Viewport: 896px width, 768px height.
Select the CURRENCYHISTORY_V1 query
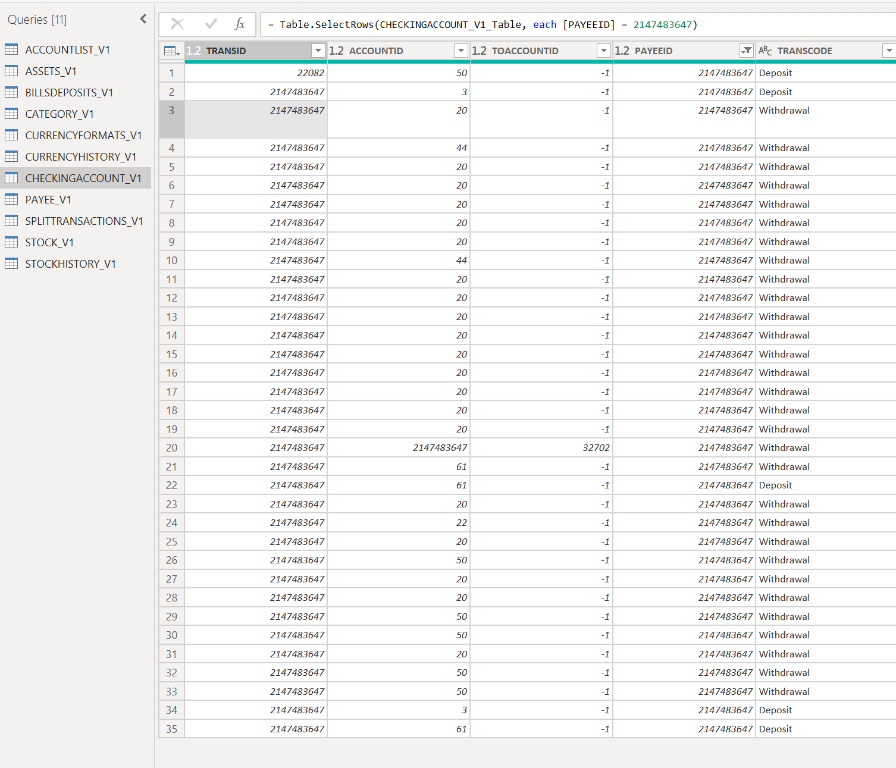point(75,157)
